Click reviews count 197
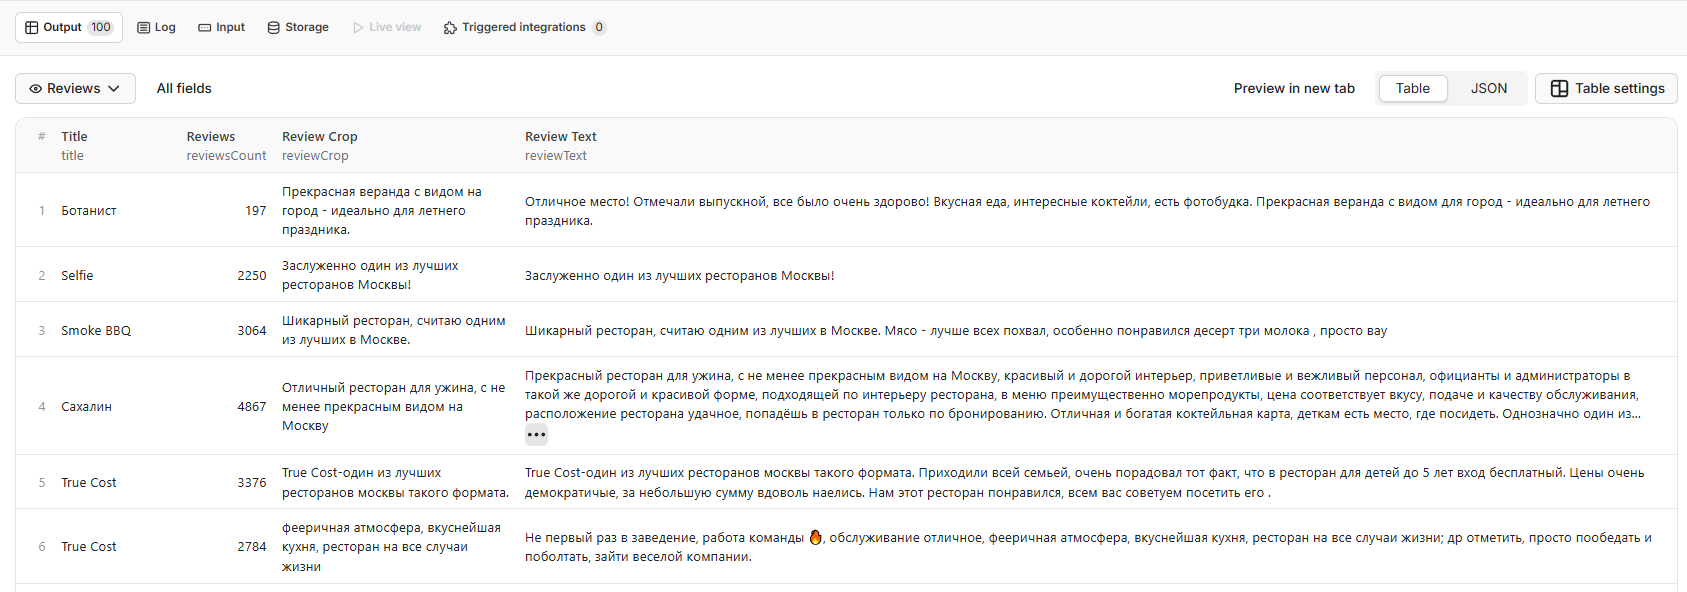 pyautogui.click(x=256, y=210)
